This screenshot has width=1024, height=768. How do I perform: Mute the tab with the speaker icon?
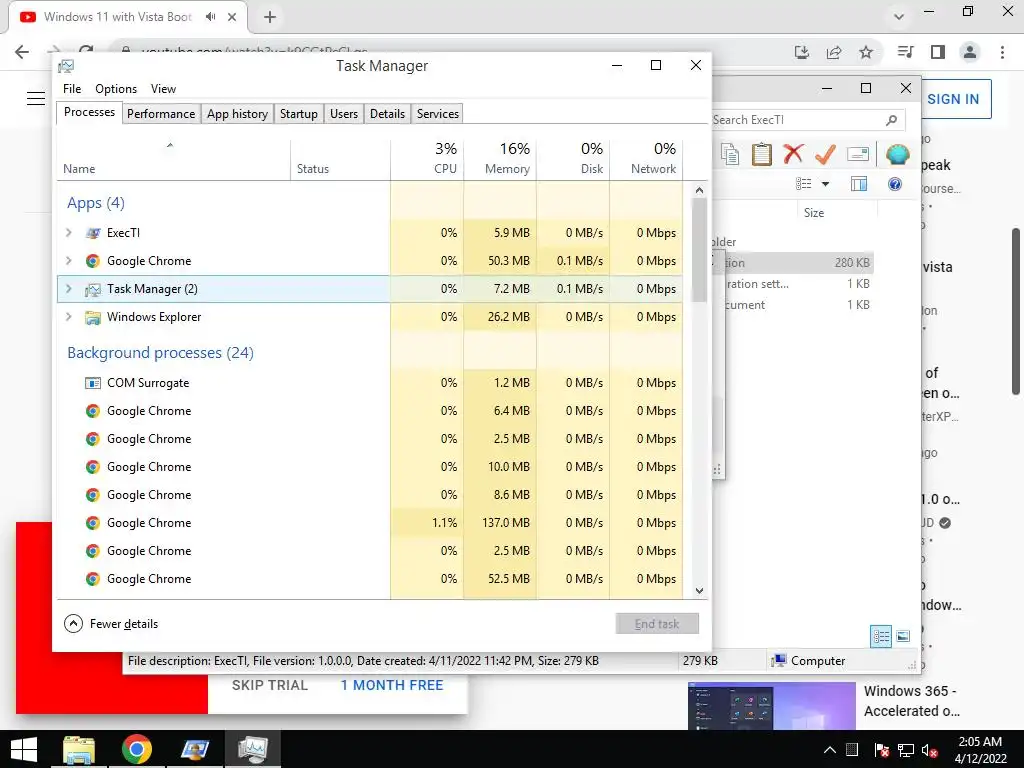pyautogui.click(x=210, y=17)
